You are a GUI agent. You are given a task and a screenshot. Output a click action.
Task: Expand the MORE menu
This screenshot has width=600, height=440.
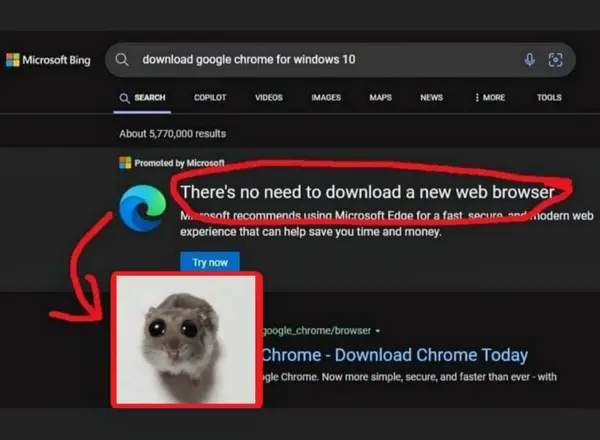point(488,98)
